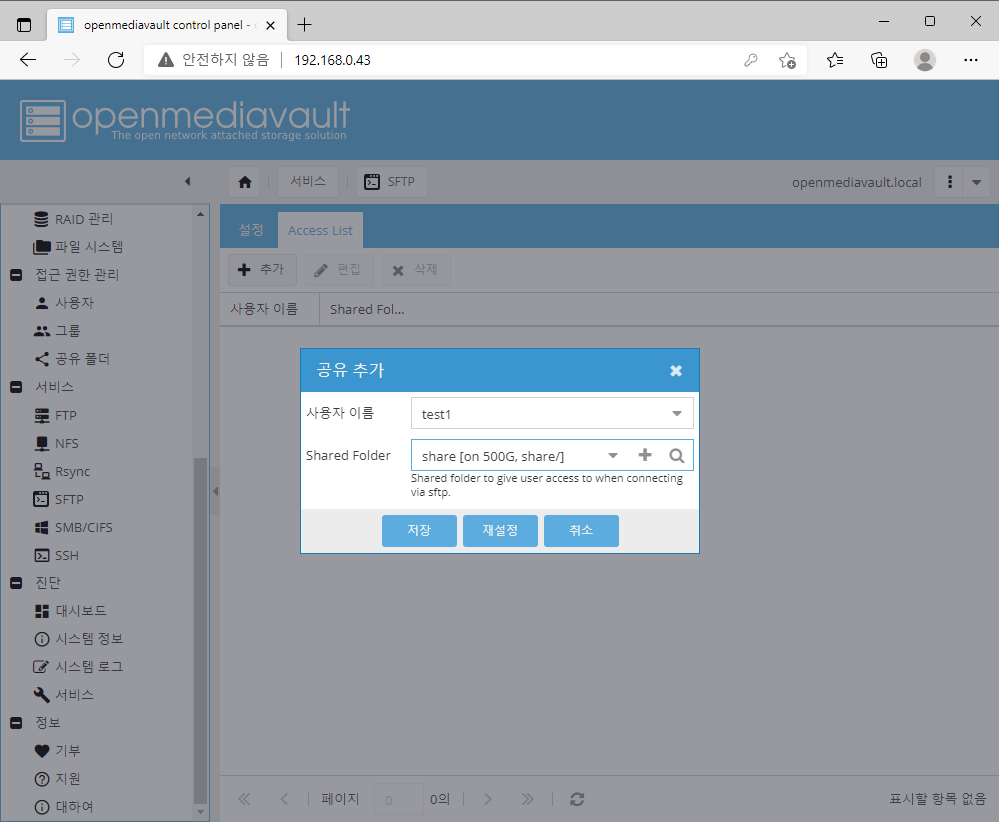
Task: Open 지원 support page
Action: (57, 779)
